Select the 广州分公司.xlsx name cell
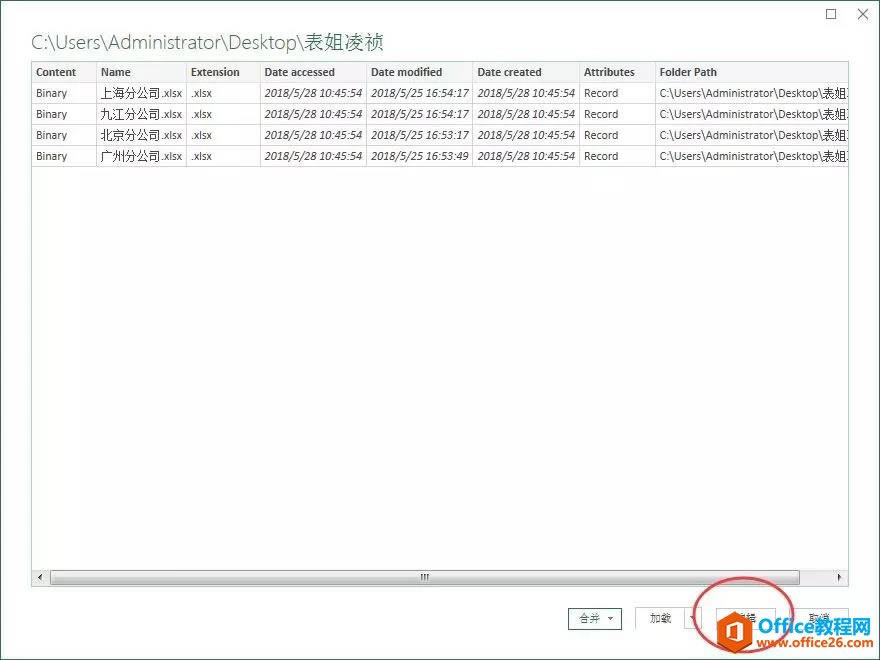The width and height of the screenshot is (880, 660). pyautogui.click(x=141, y=156)
